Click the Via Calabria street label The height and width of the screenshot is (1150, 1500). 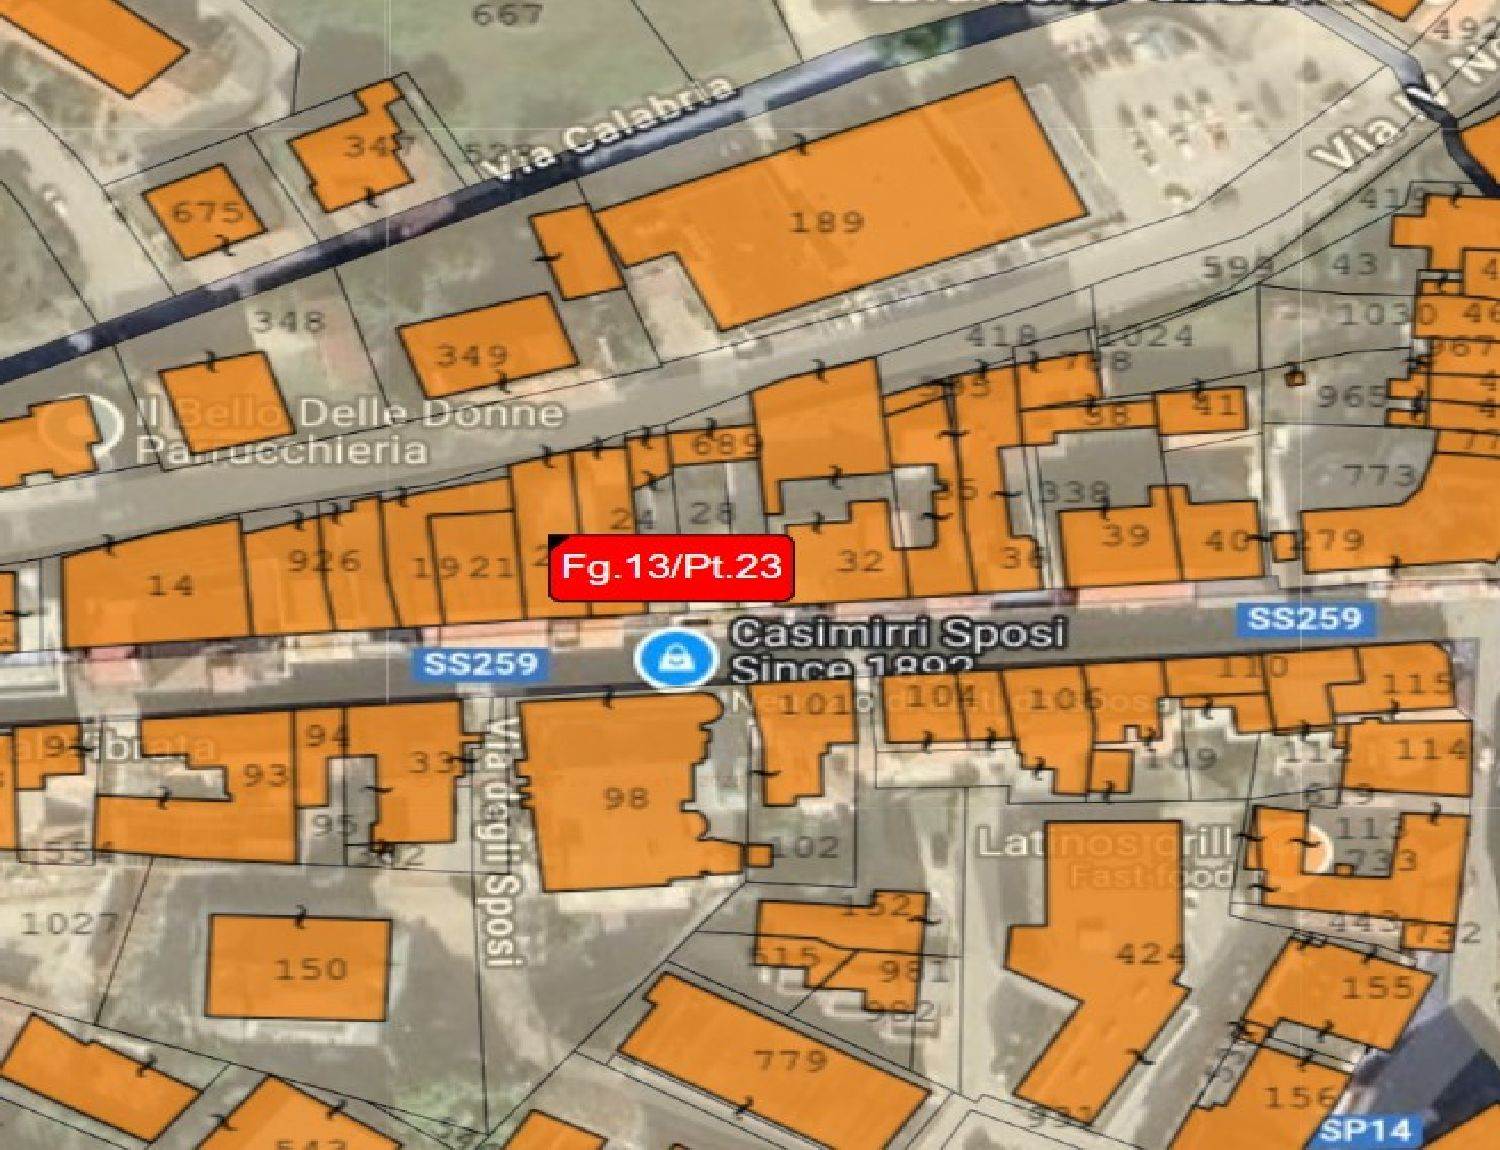(611, 132)
